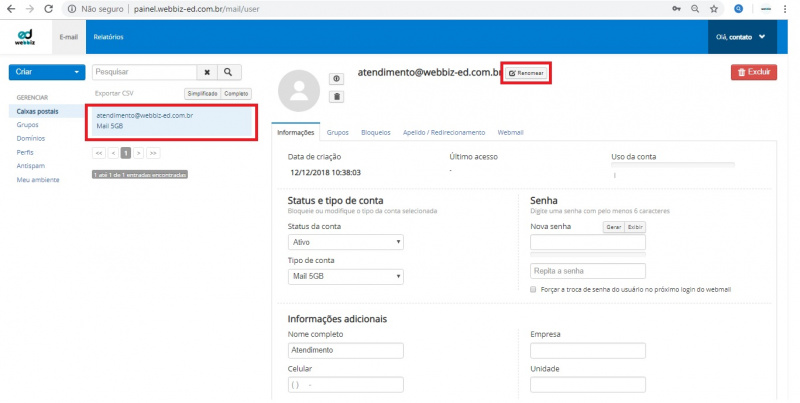Screen dimensions: 800x403
Task: Enable forced password change on next login
Action: [534, 290]
